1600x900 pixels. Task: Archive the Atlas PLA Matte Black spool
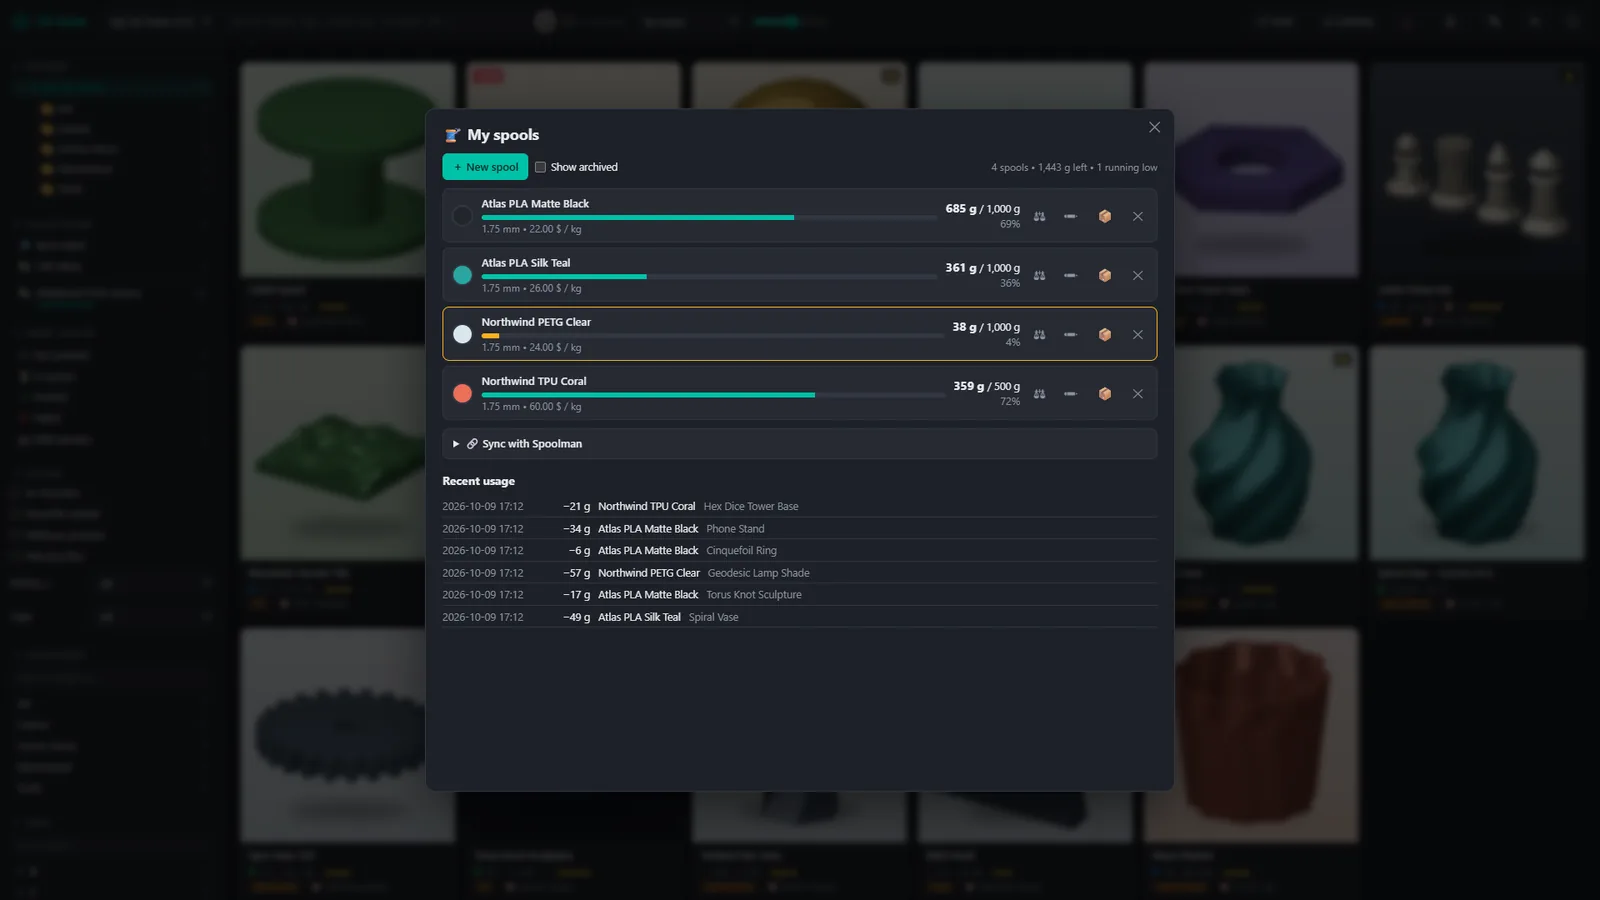[x=1105, y=216]
